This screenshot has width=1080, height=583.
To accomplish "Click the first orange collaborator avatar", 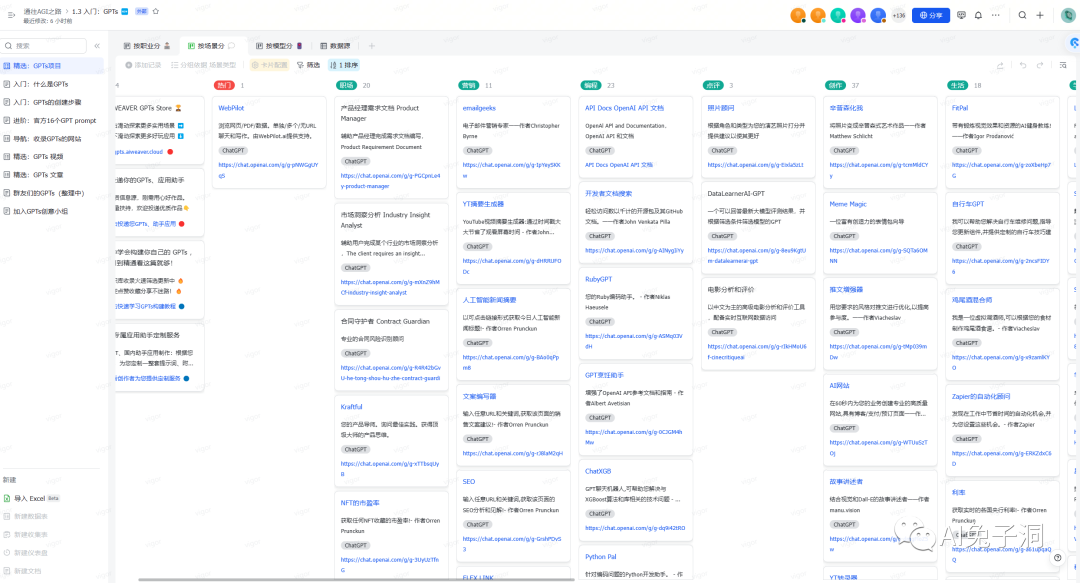I will [798, 15].
